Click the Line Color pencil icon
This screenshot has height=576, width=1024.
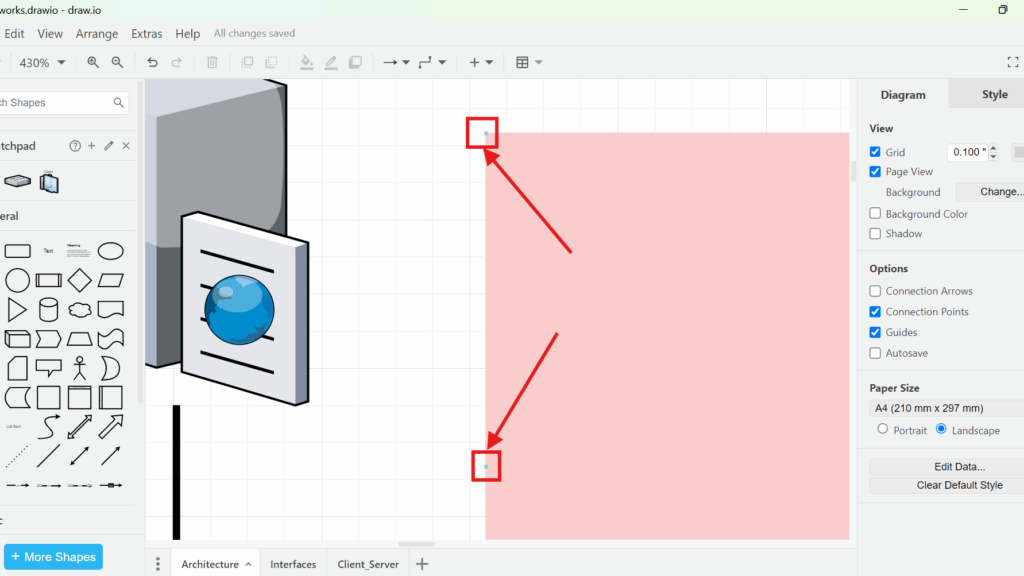pyautogui.click(x=331, y=62)
